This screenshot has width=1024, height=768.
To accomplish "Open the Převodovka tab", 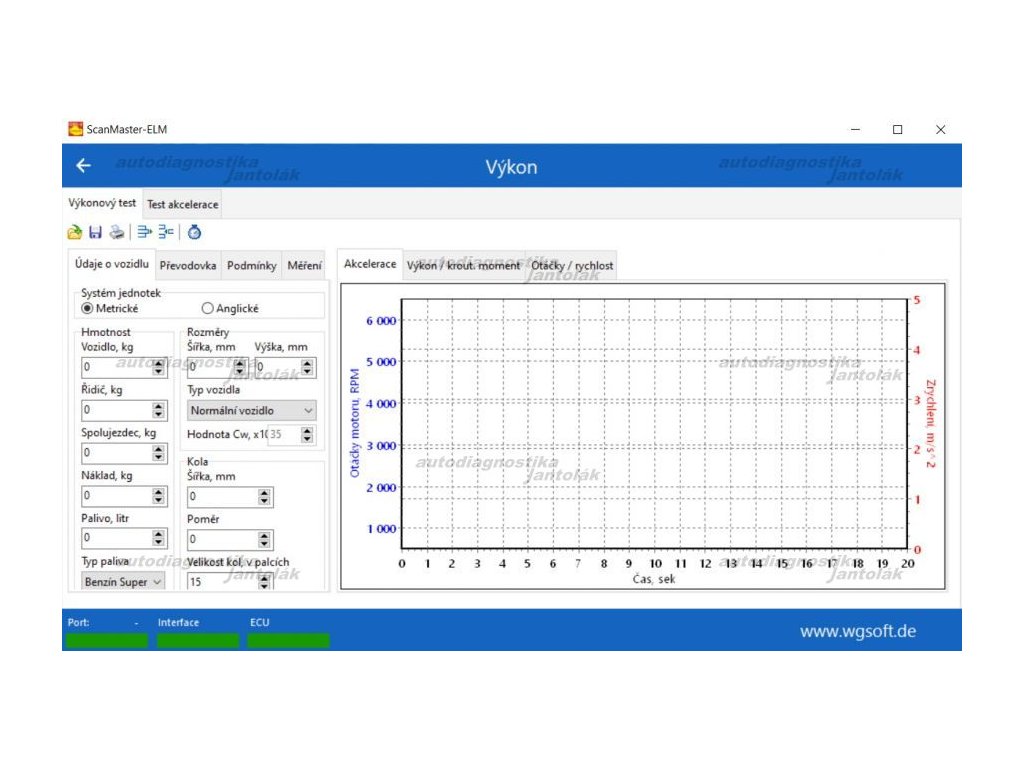I will pyautogui.click(x=188, y=266).
